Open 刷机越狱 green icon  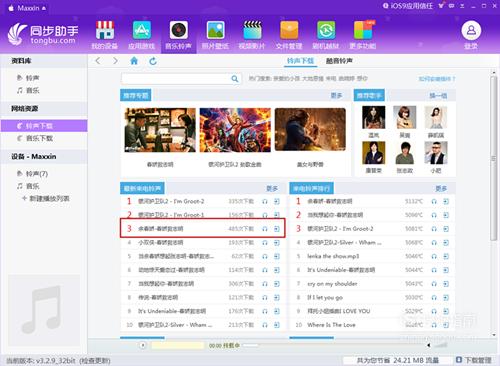(x=326, y=31)
